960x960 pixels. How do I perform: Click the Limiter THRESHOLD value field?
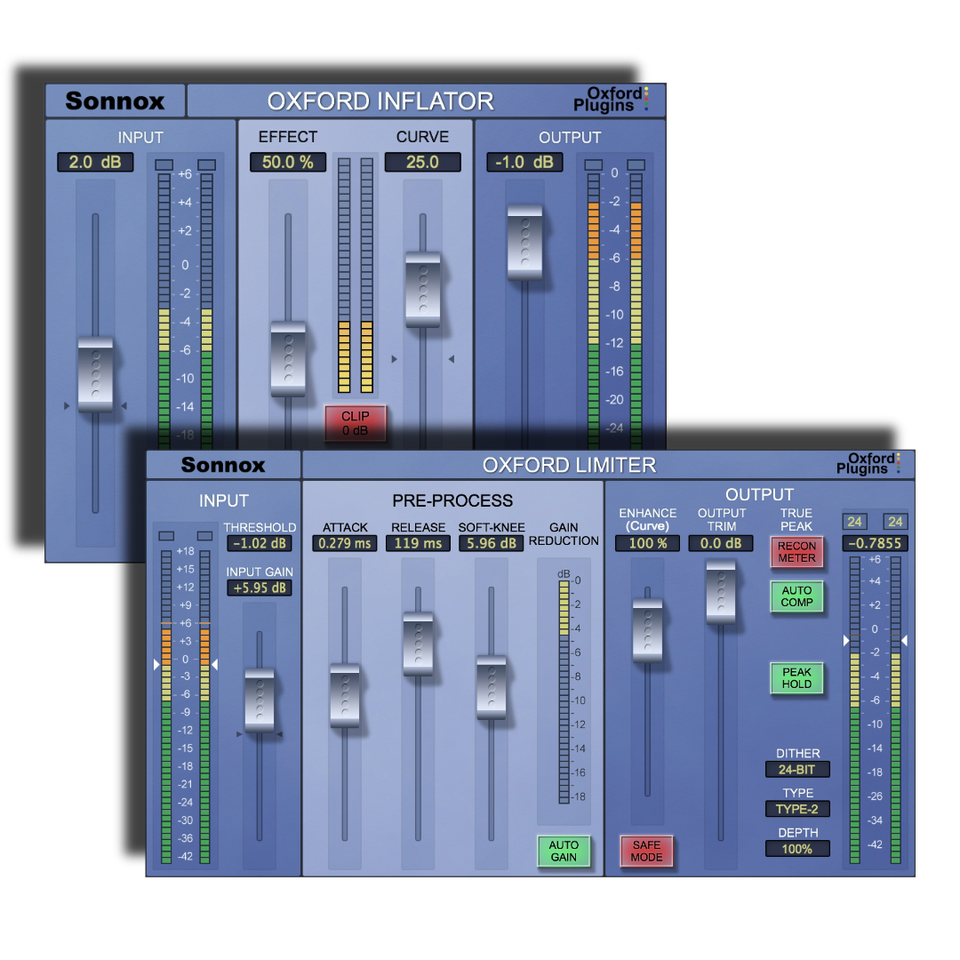(x=259, y=544)
